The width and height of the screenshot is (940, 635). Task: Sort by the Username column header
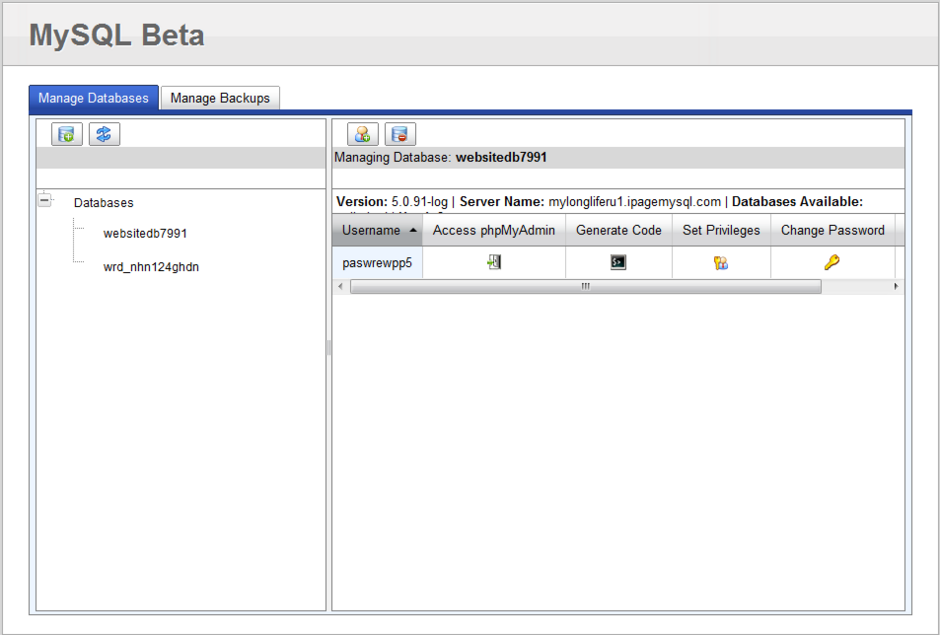(x=378, y=230)
